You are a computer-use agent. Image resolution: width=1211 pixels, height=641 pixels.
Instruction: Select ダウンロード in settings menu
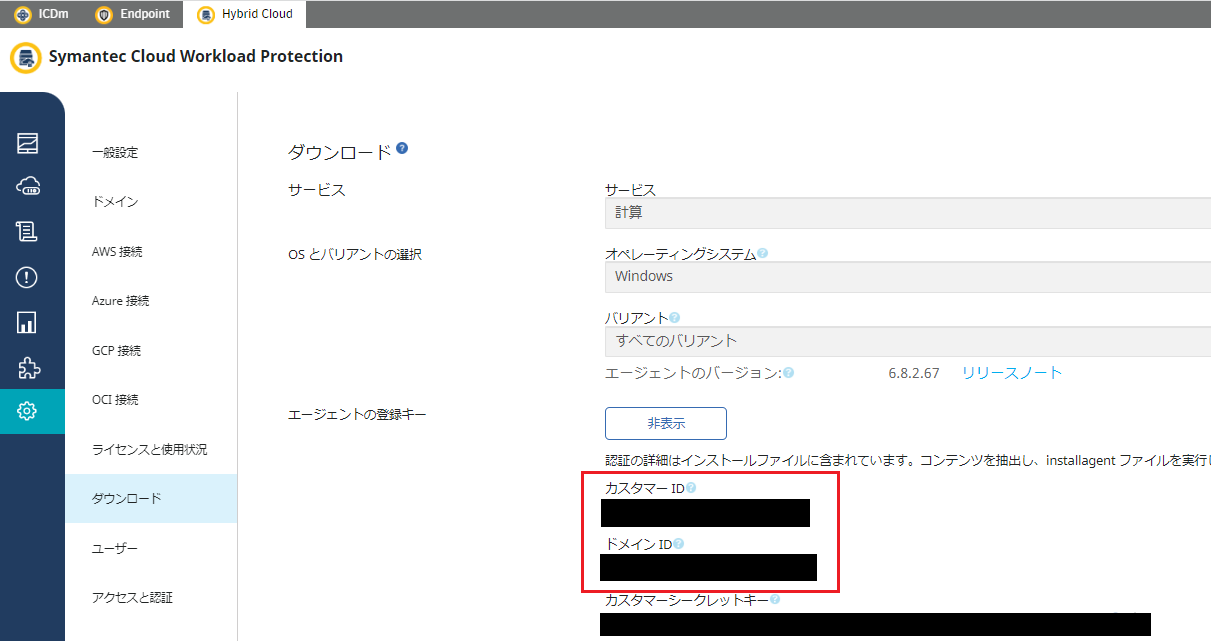[151, 498]
